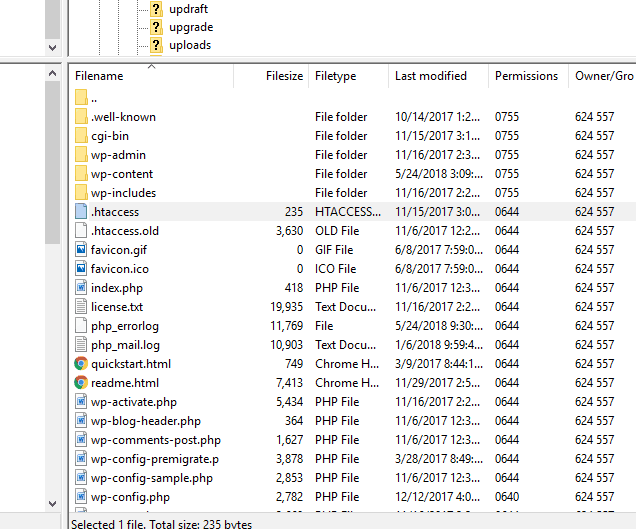The height and width of the screenshot is (529, 636).
Task: Click the parent directory folder icon
Action: (x=81, y=98)
